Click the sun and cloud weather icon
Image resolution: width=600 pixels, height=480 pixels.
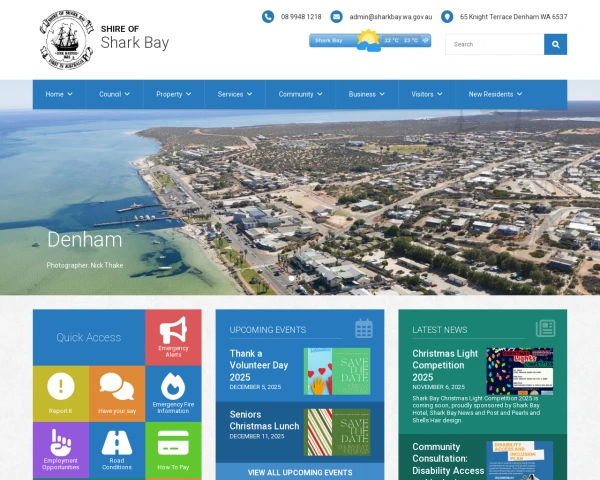click(x=368, y=40)
